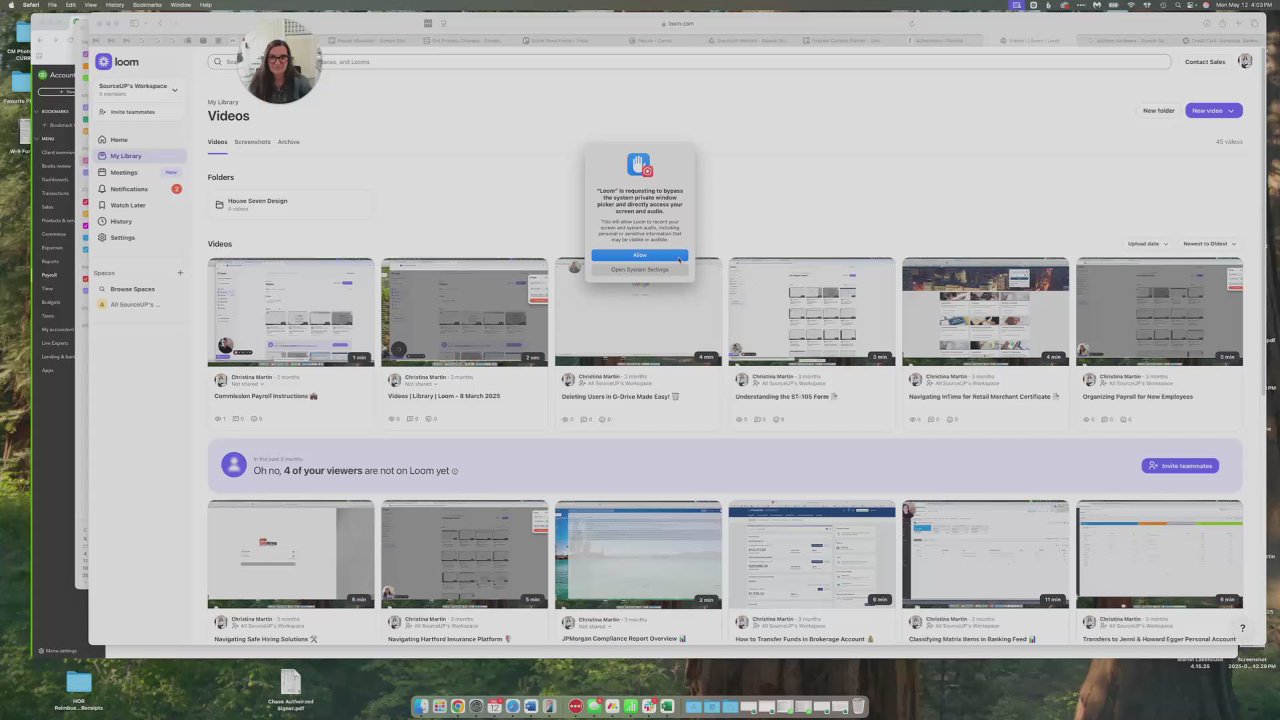Open the New video dropdown
1280x720 pixels.
(1214, 111)
